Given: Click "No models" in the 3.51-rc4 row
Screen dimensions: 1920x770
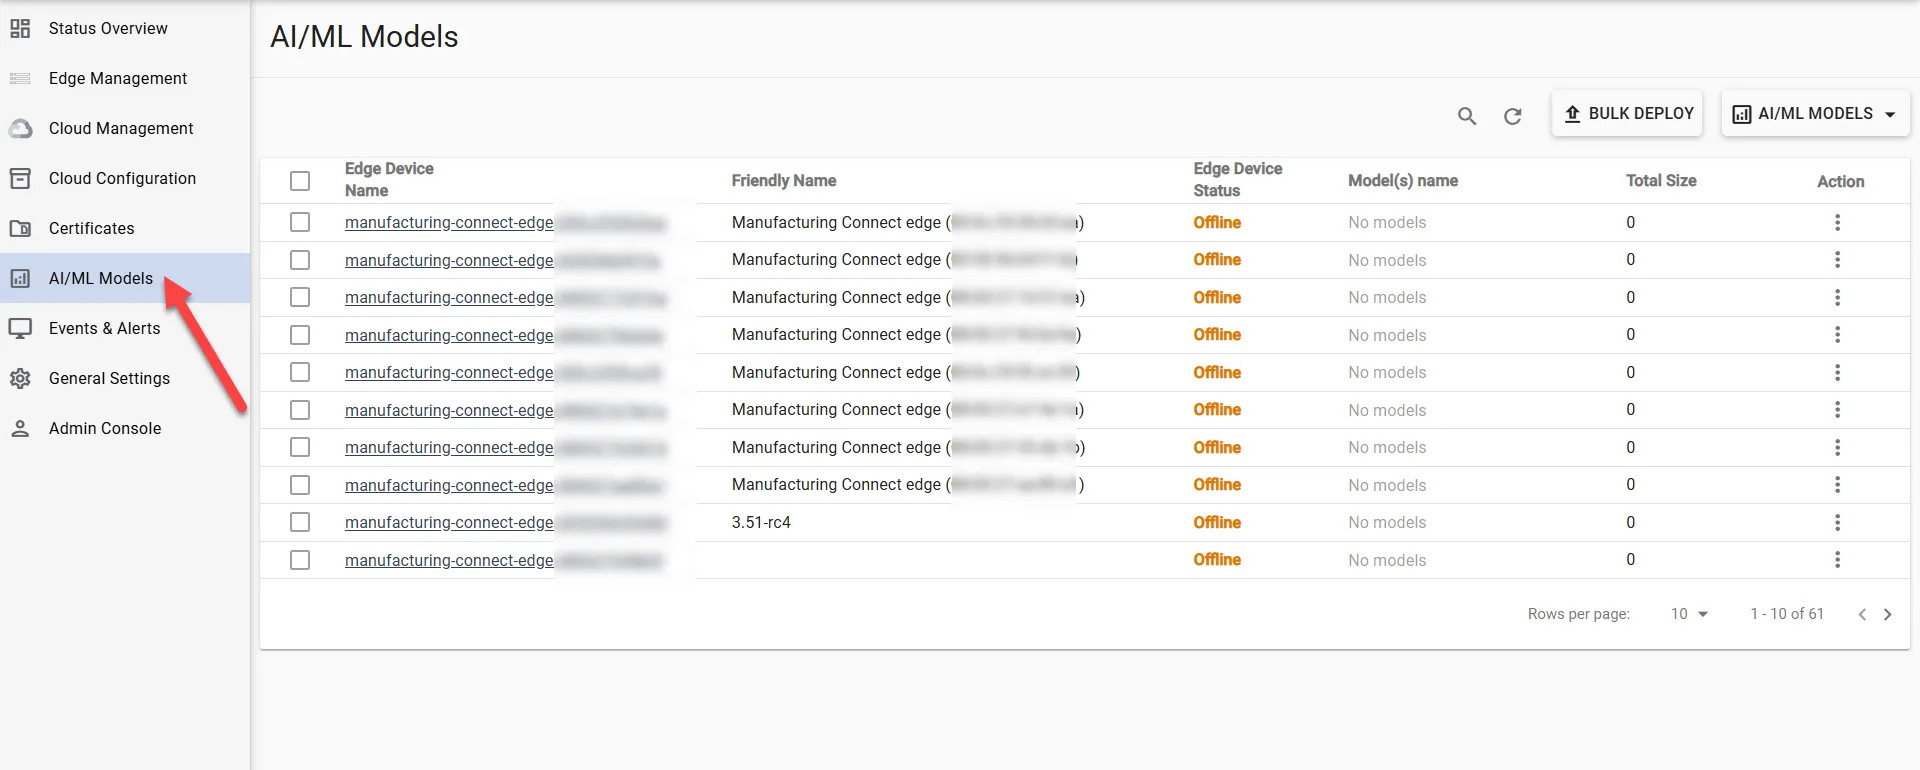Looking at the screenshot, I should pos(1387,522).
